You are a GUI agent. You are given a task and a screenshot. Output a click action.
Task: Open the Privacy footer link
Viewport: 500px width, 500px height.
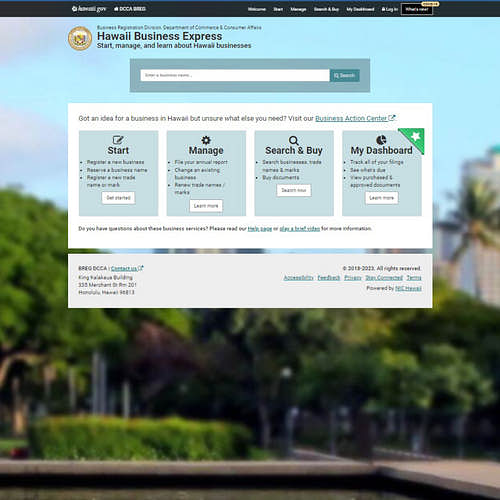[353, 278]
